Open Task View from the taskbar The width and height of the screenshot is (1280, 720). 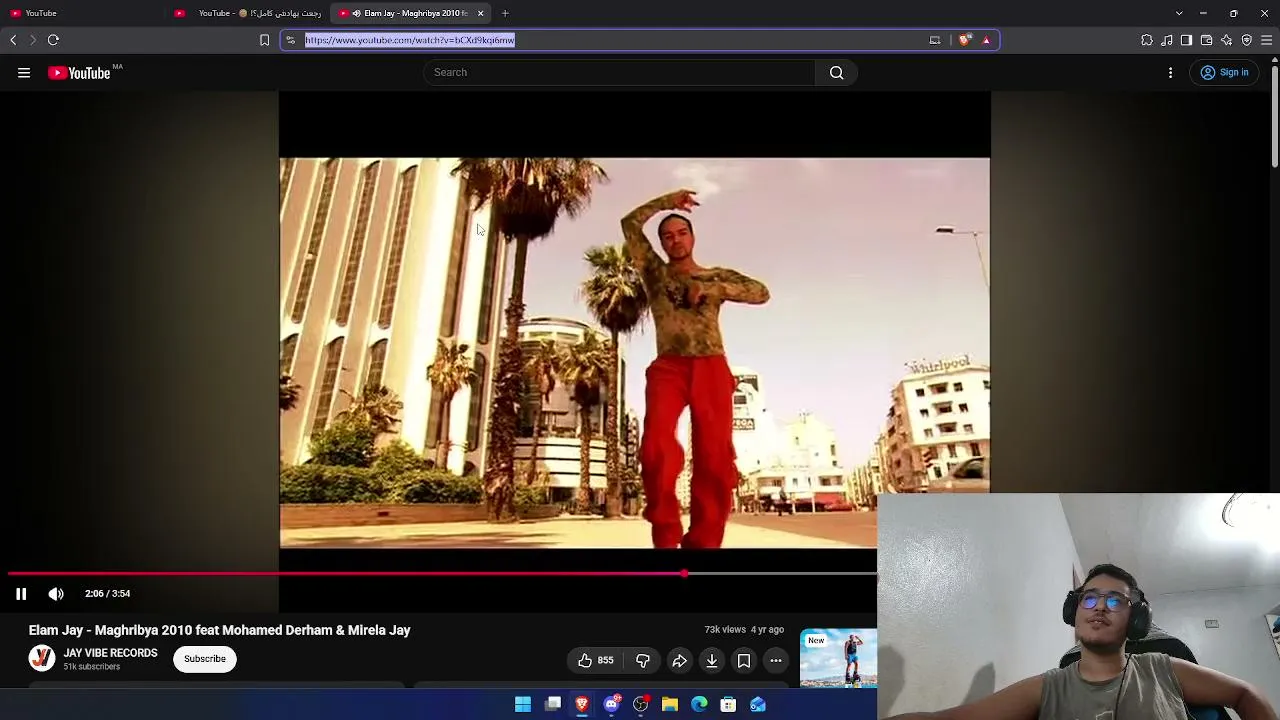553,704
